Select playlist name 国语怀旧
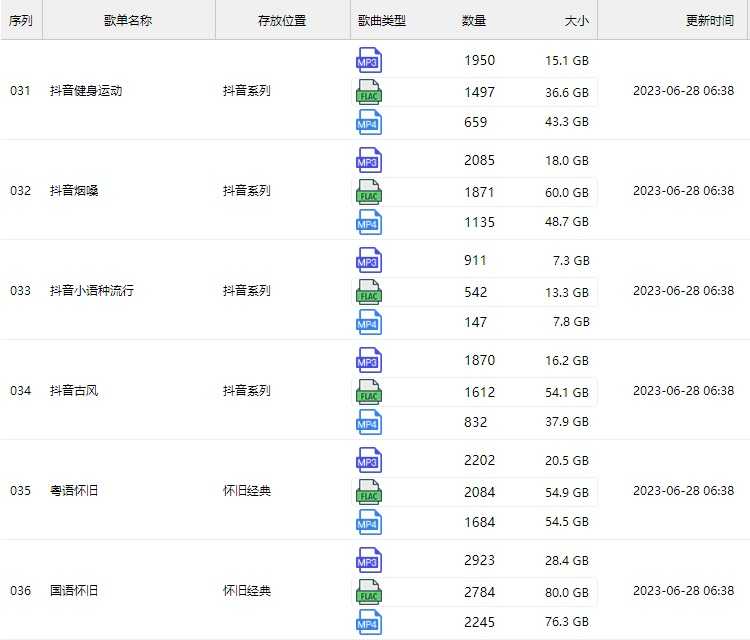Viewport: 750px width, 640px height. [x=74, y=590]
